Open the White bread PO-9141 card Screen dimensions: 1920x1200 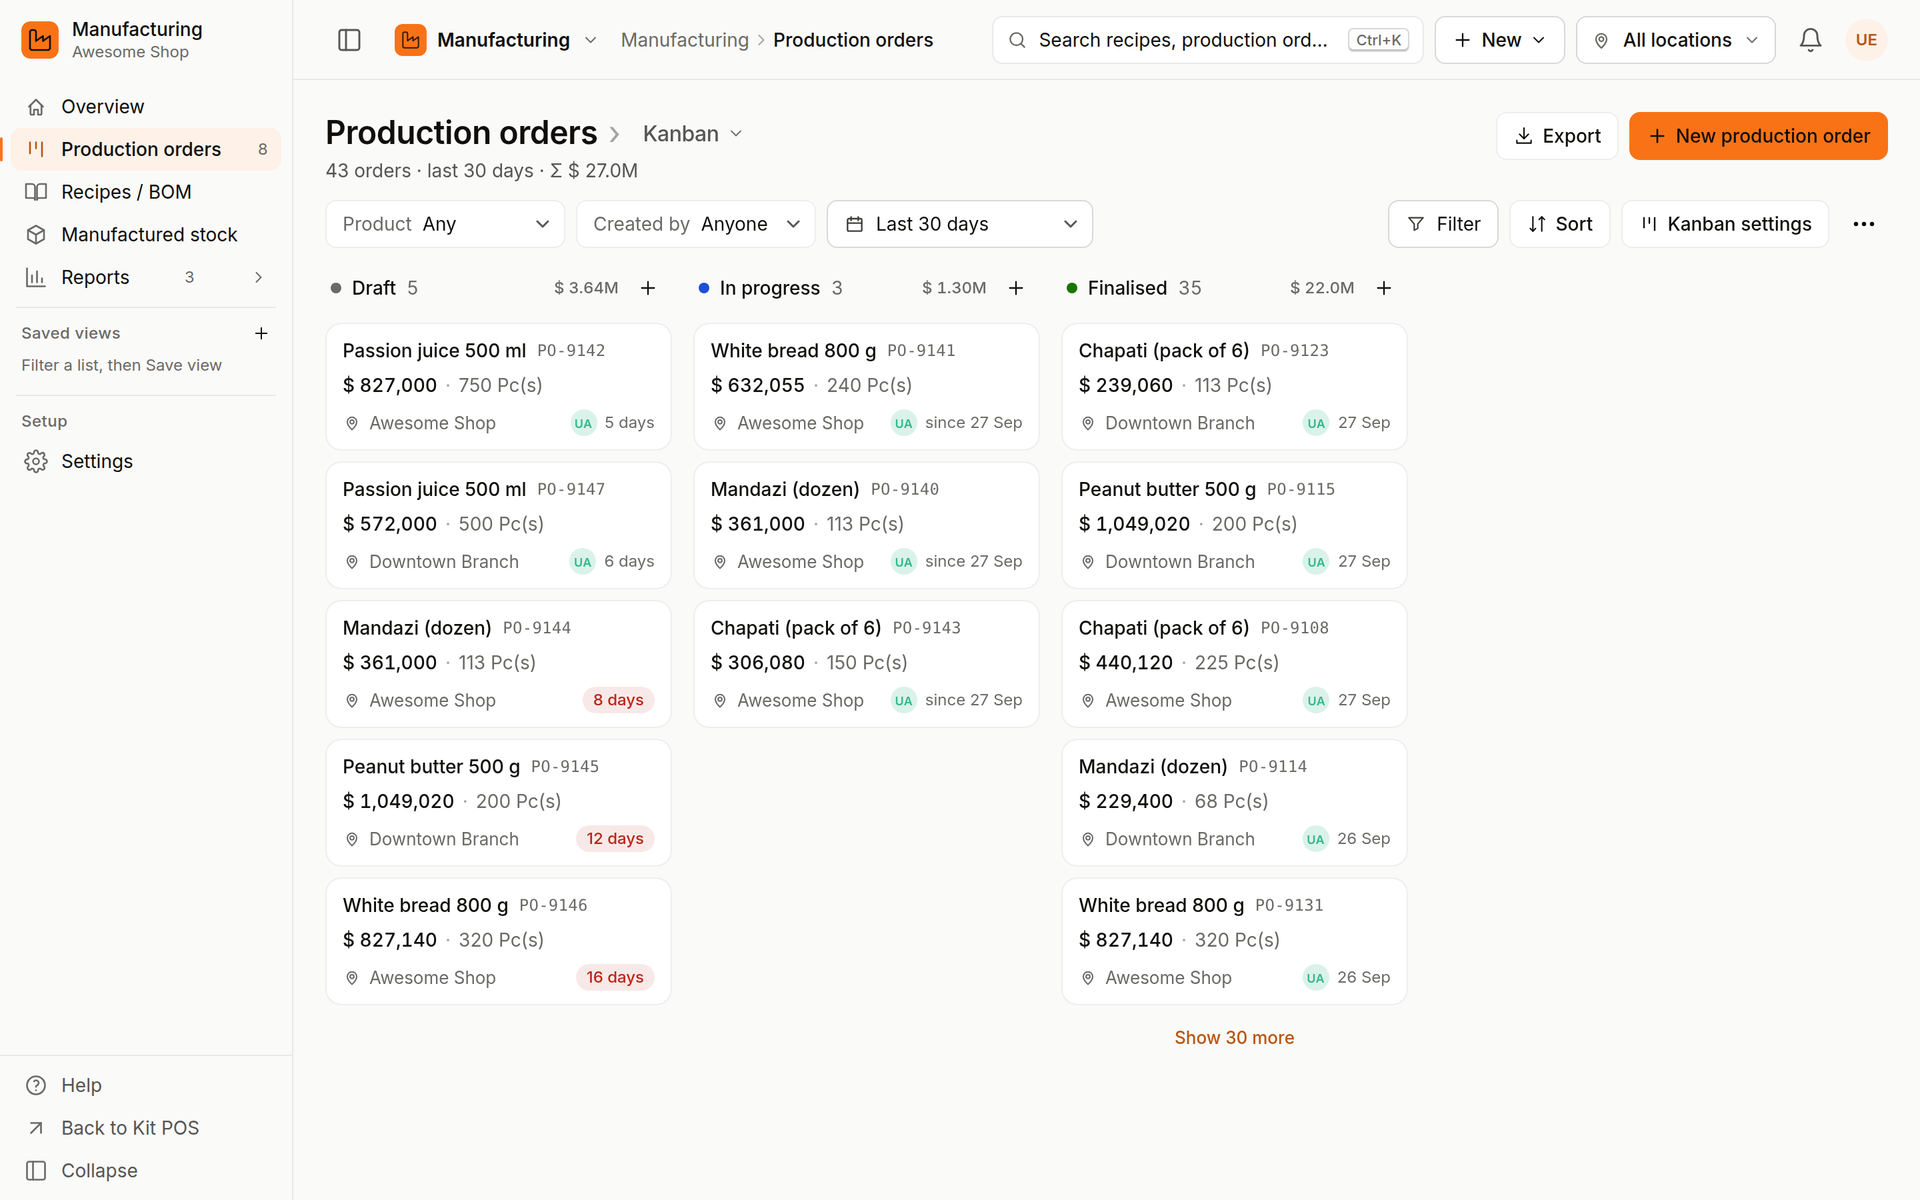[866, 387]
